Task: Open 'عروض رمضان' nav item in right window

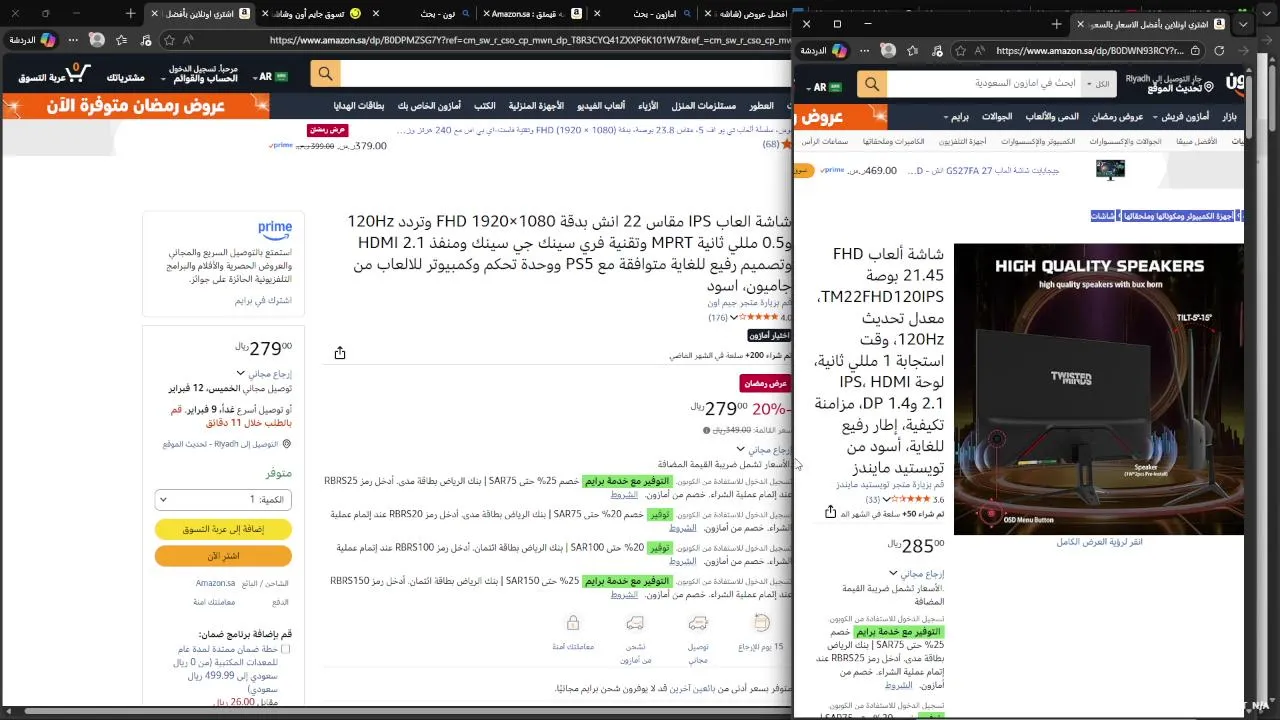Action: (1117, 116)
